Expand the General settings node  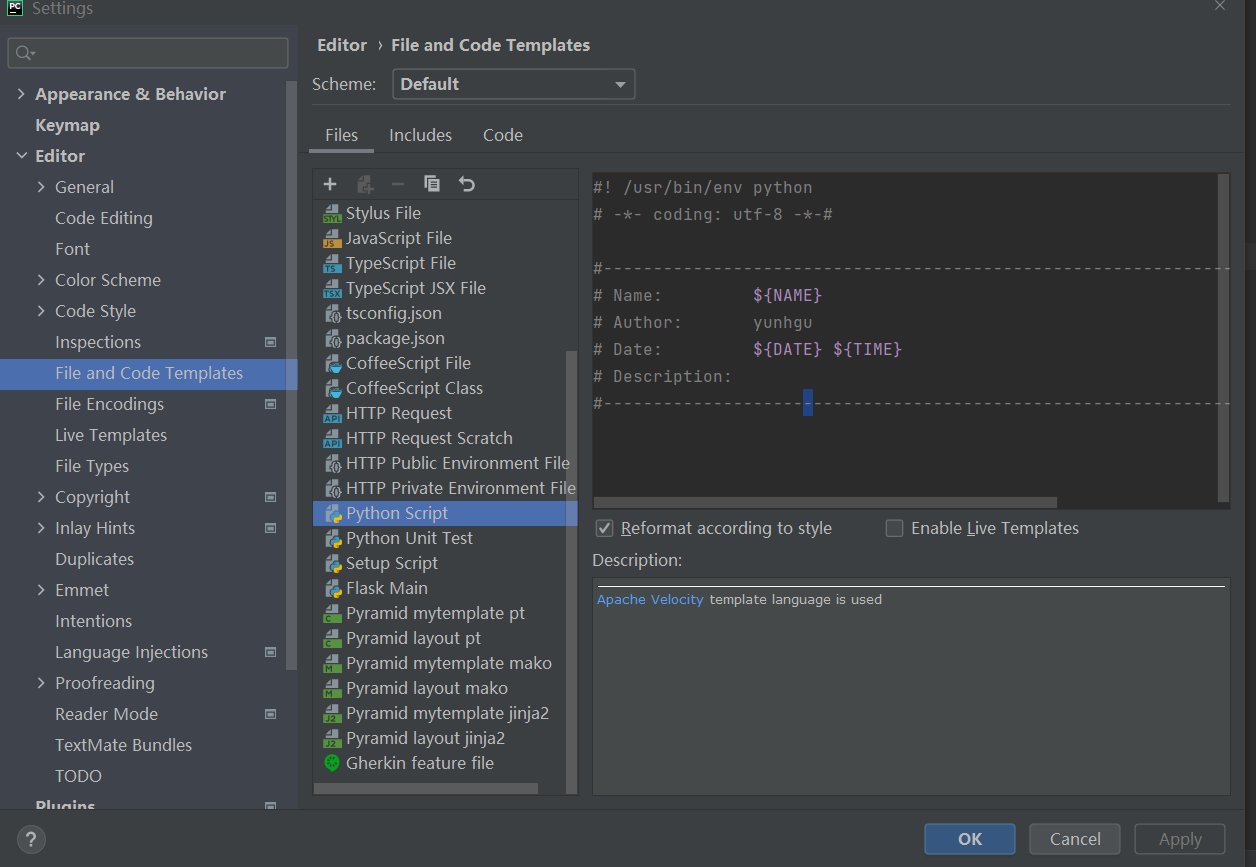coord(41,187)
